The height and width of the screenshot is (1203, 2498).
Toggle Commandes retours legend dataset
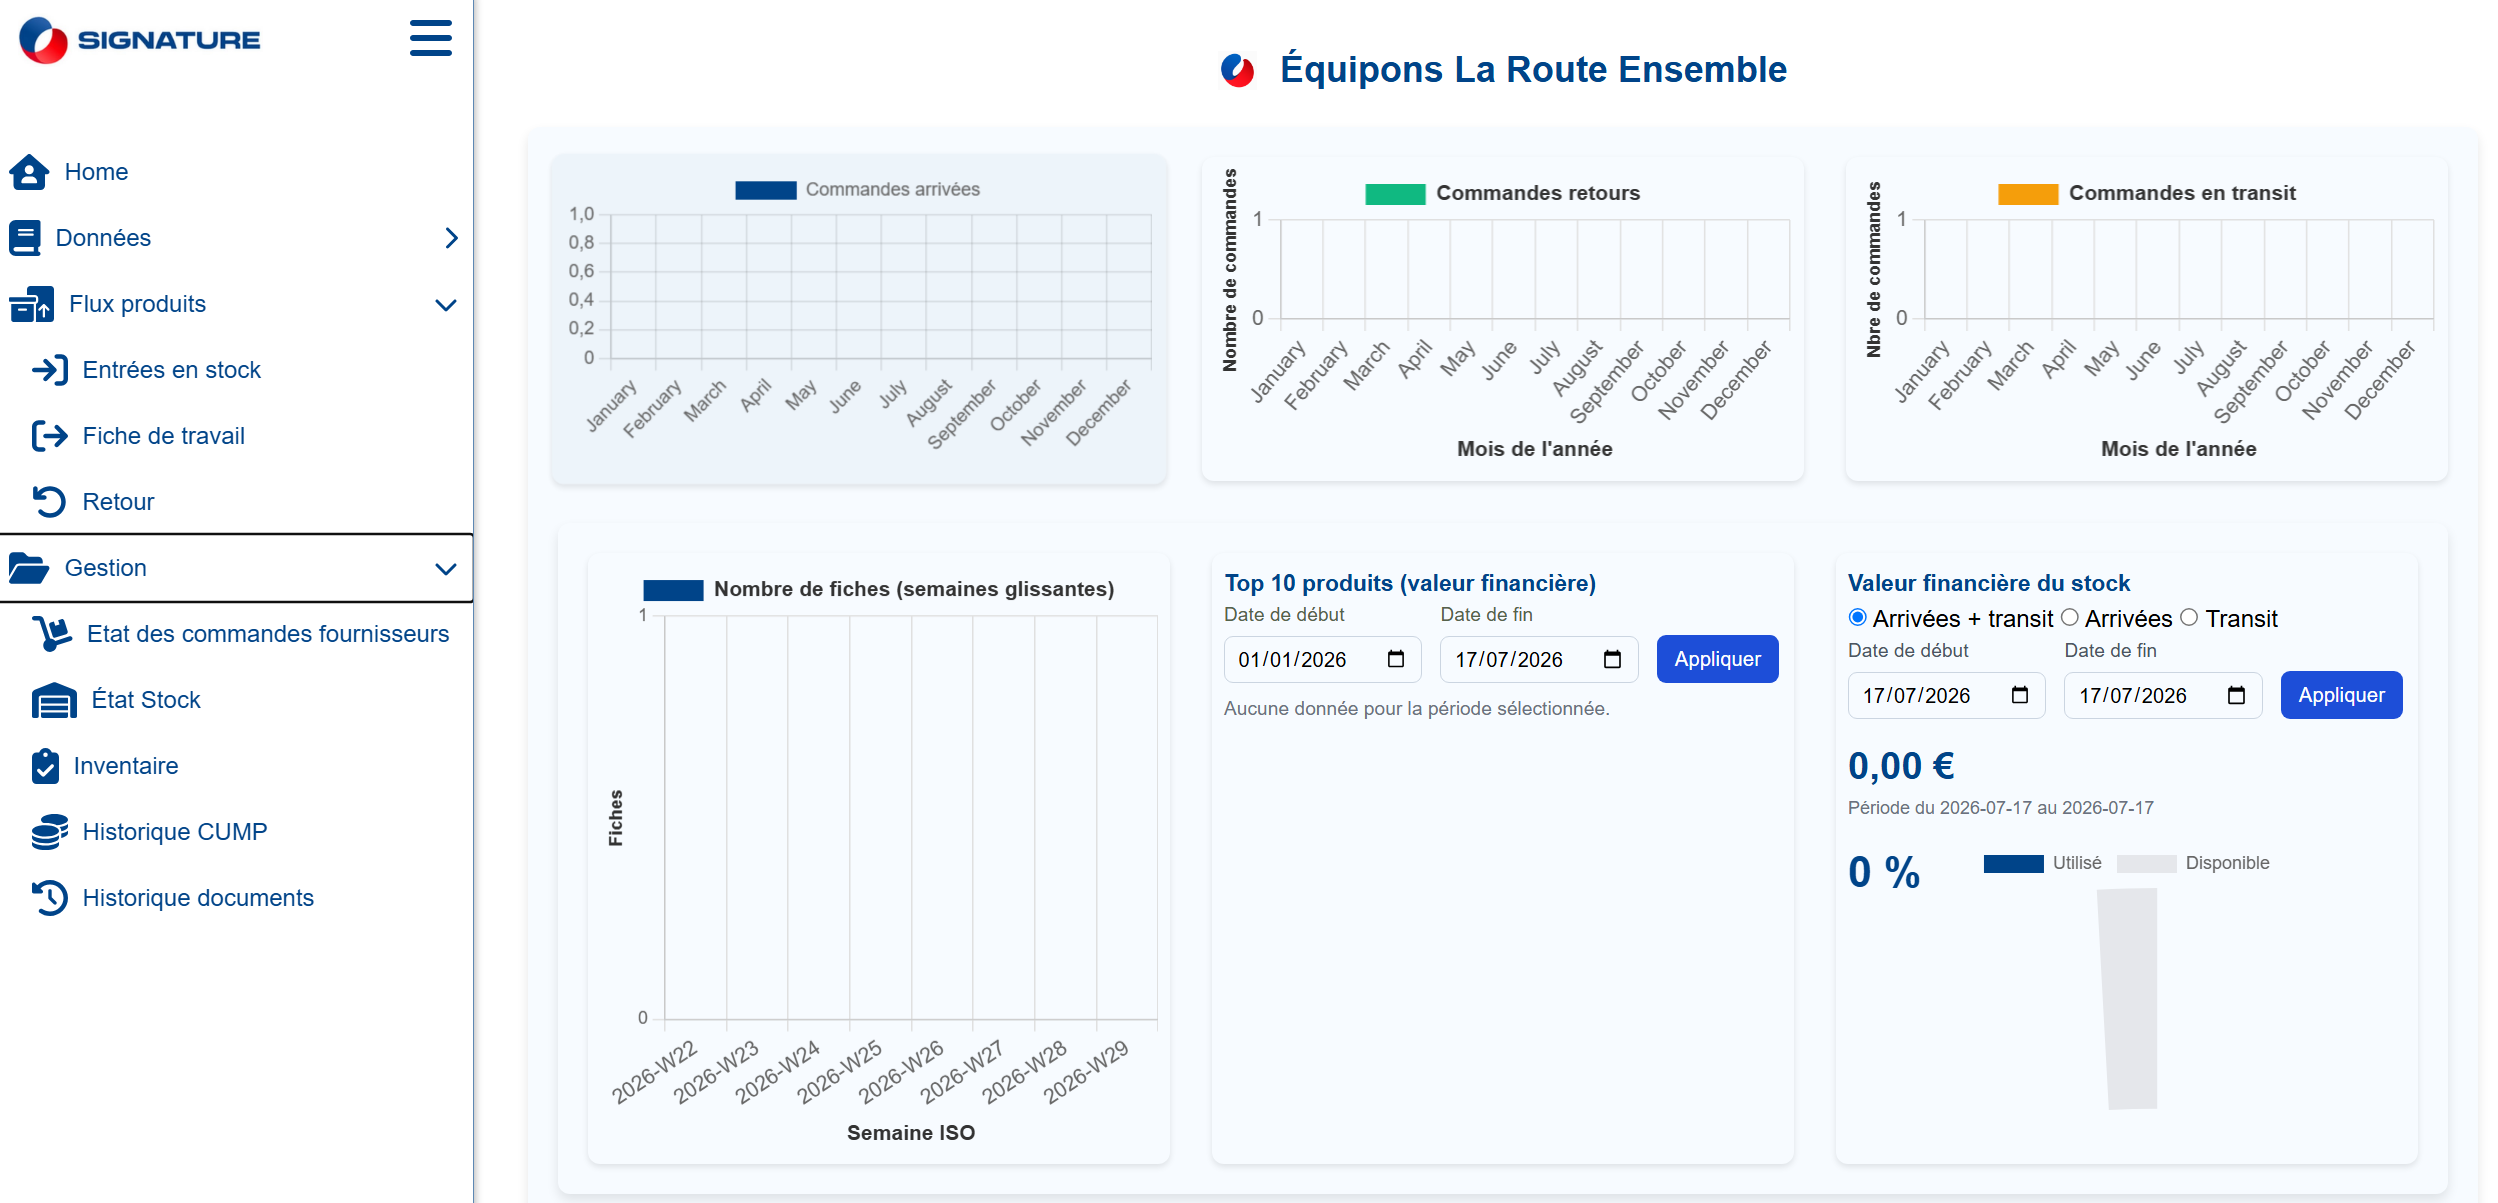1502,193
